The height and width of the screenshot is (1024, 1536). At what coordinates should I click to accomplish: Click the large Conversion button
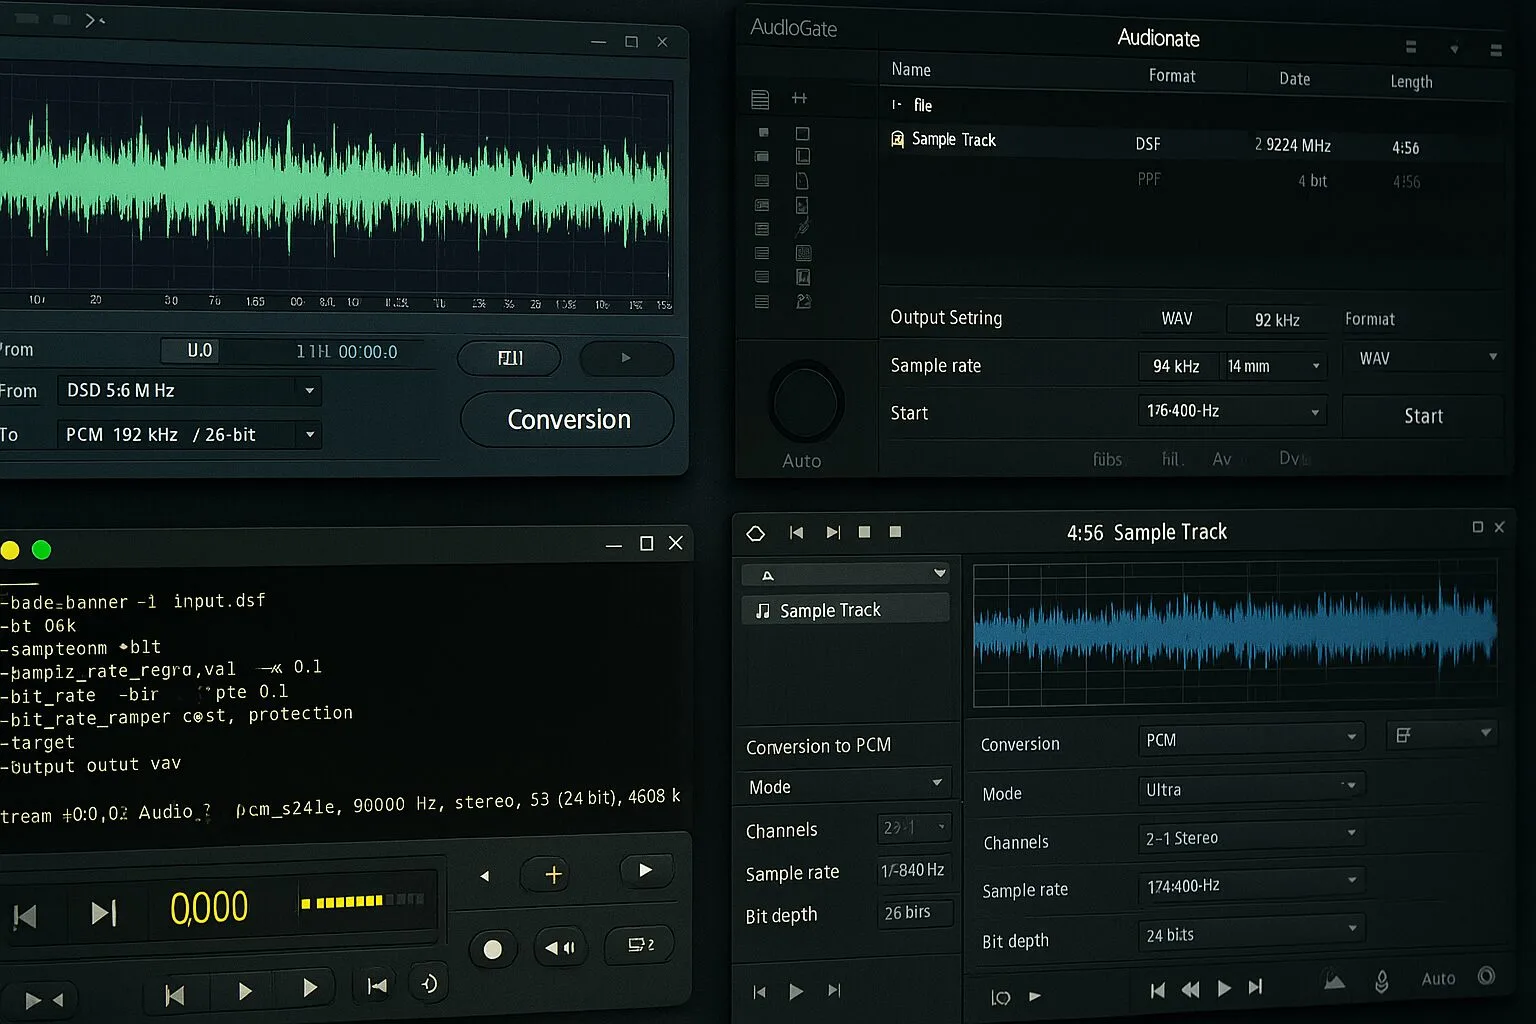pos(567,420)
